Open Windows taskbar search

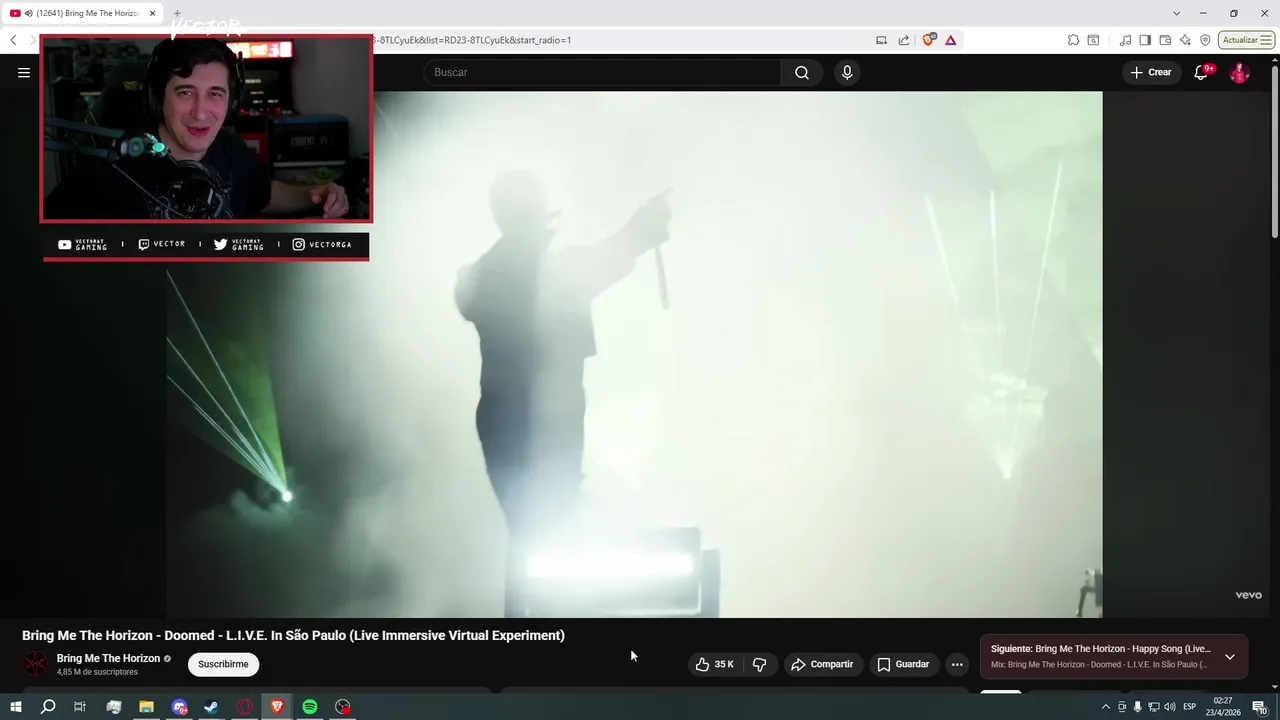[48, 707]
